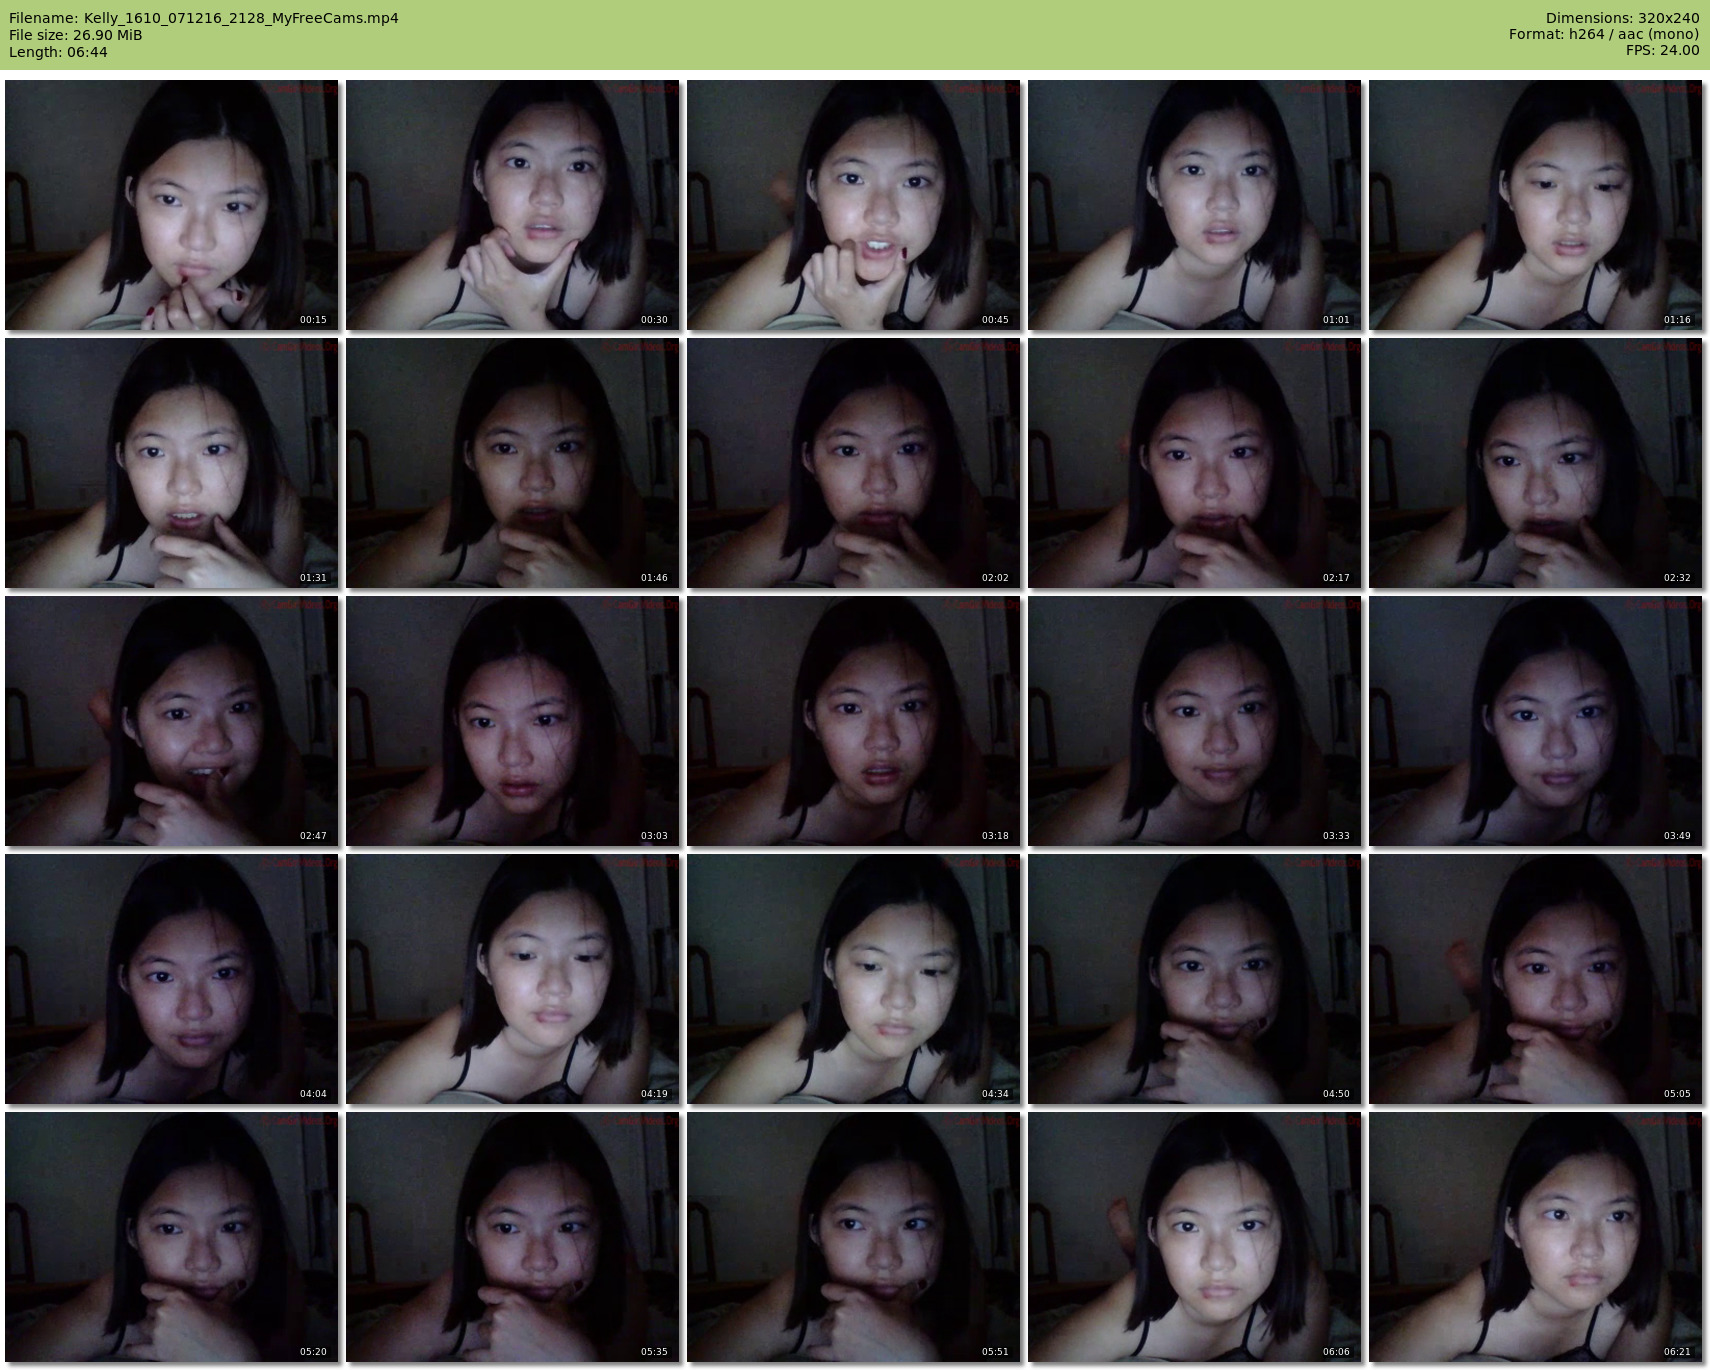This screenshot has height=1370, width=1710.
Task: Open the frame at 05:35
Action: click(x=512, y=1237)
